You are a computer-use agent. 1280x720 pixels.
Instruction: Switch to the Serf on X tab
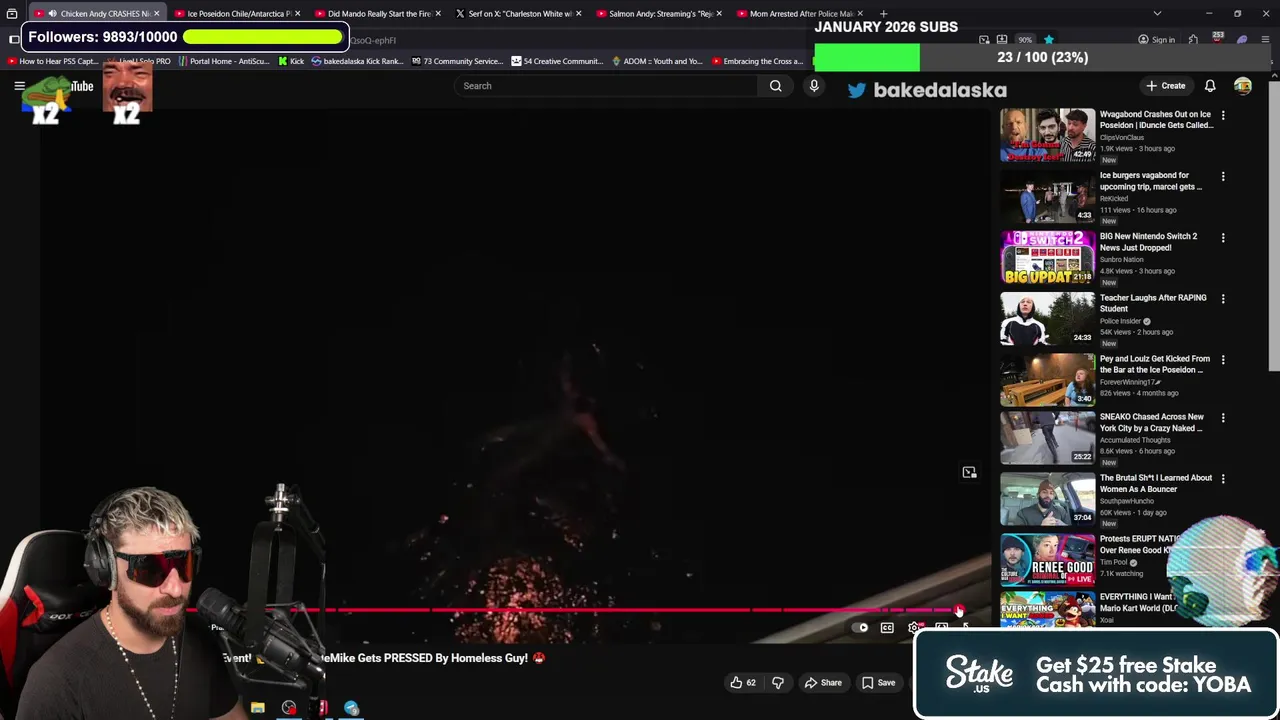[x=518, y=14]
